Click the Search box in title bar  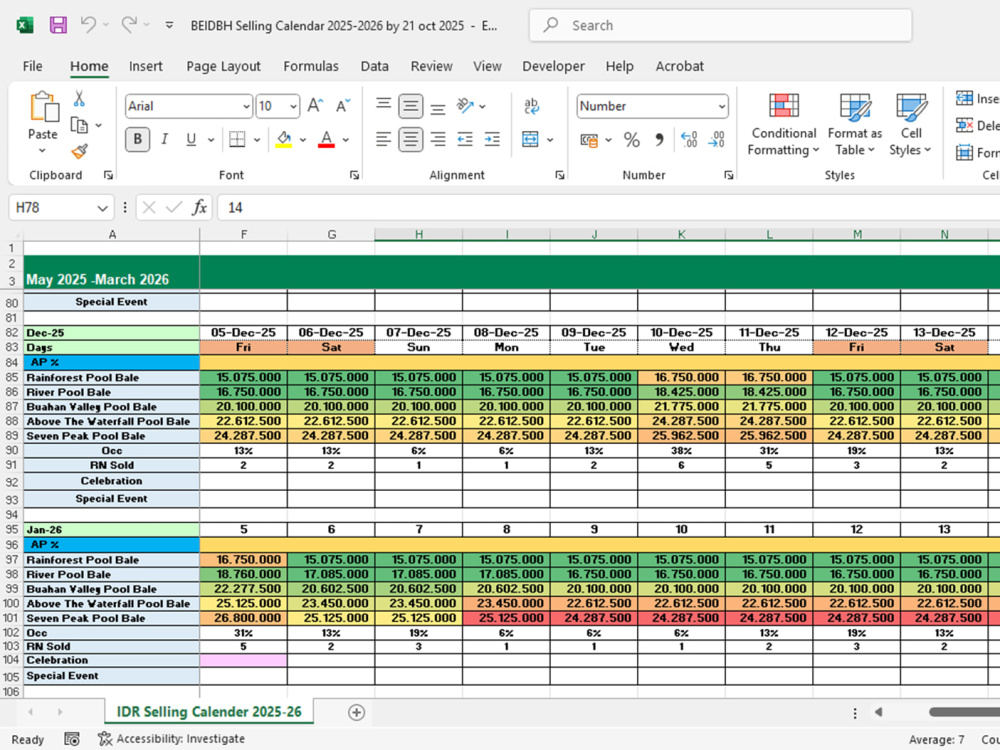point(720,26)
